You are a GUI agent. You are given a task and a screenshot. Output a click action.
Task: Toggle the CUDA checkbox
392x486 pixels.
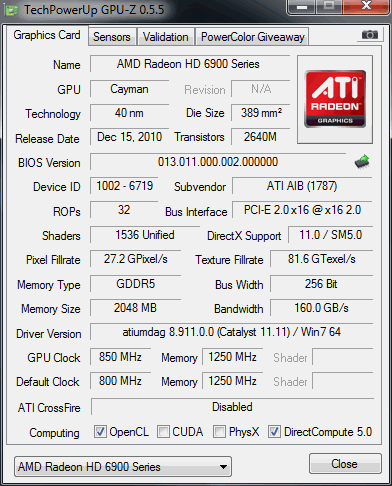(163, 431)
